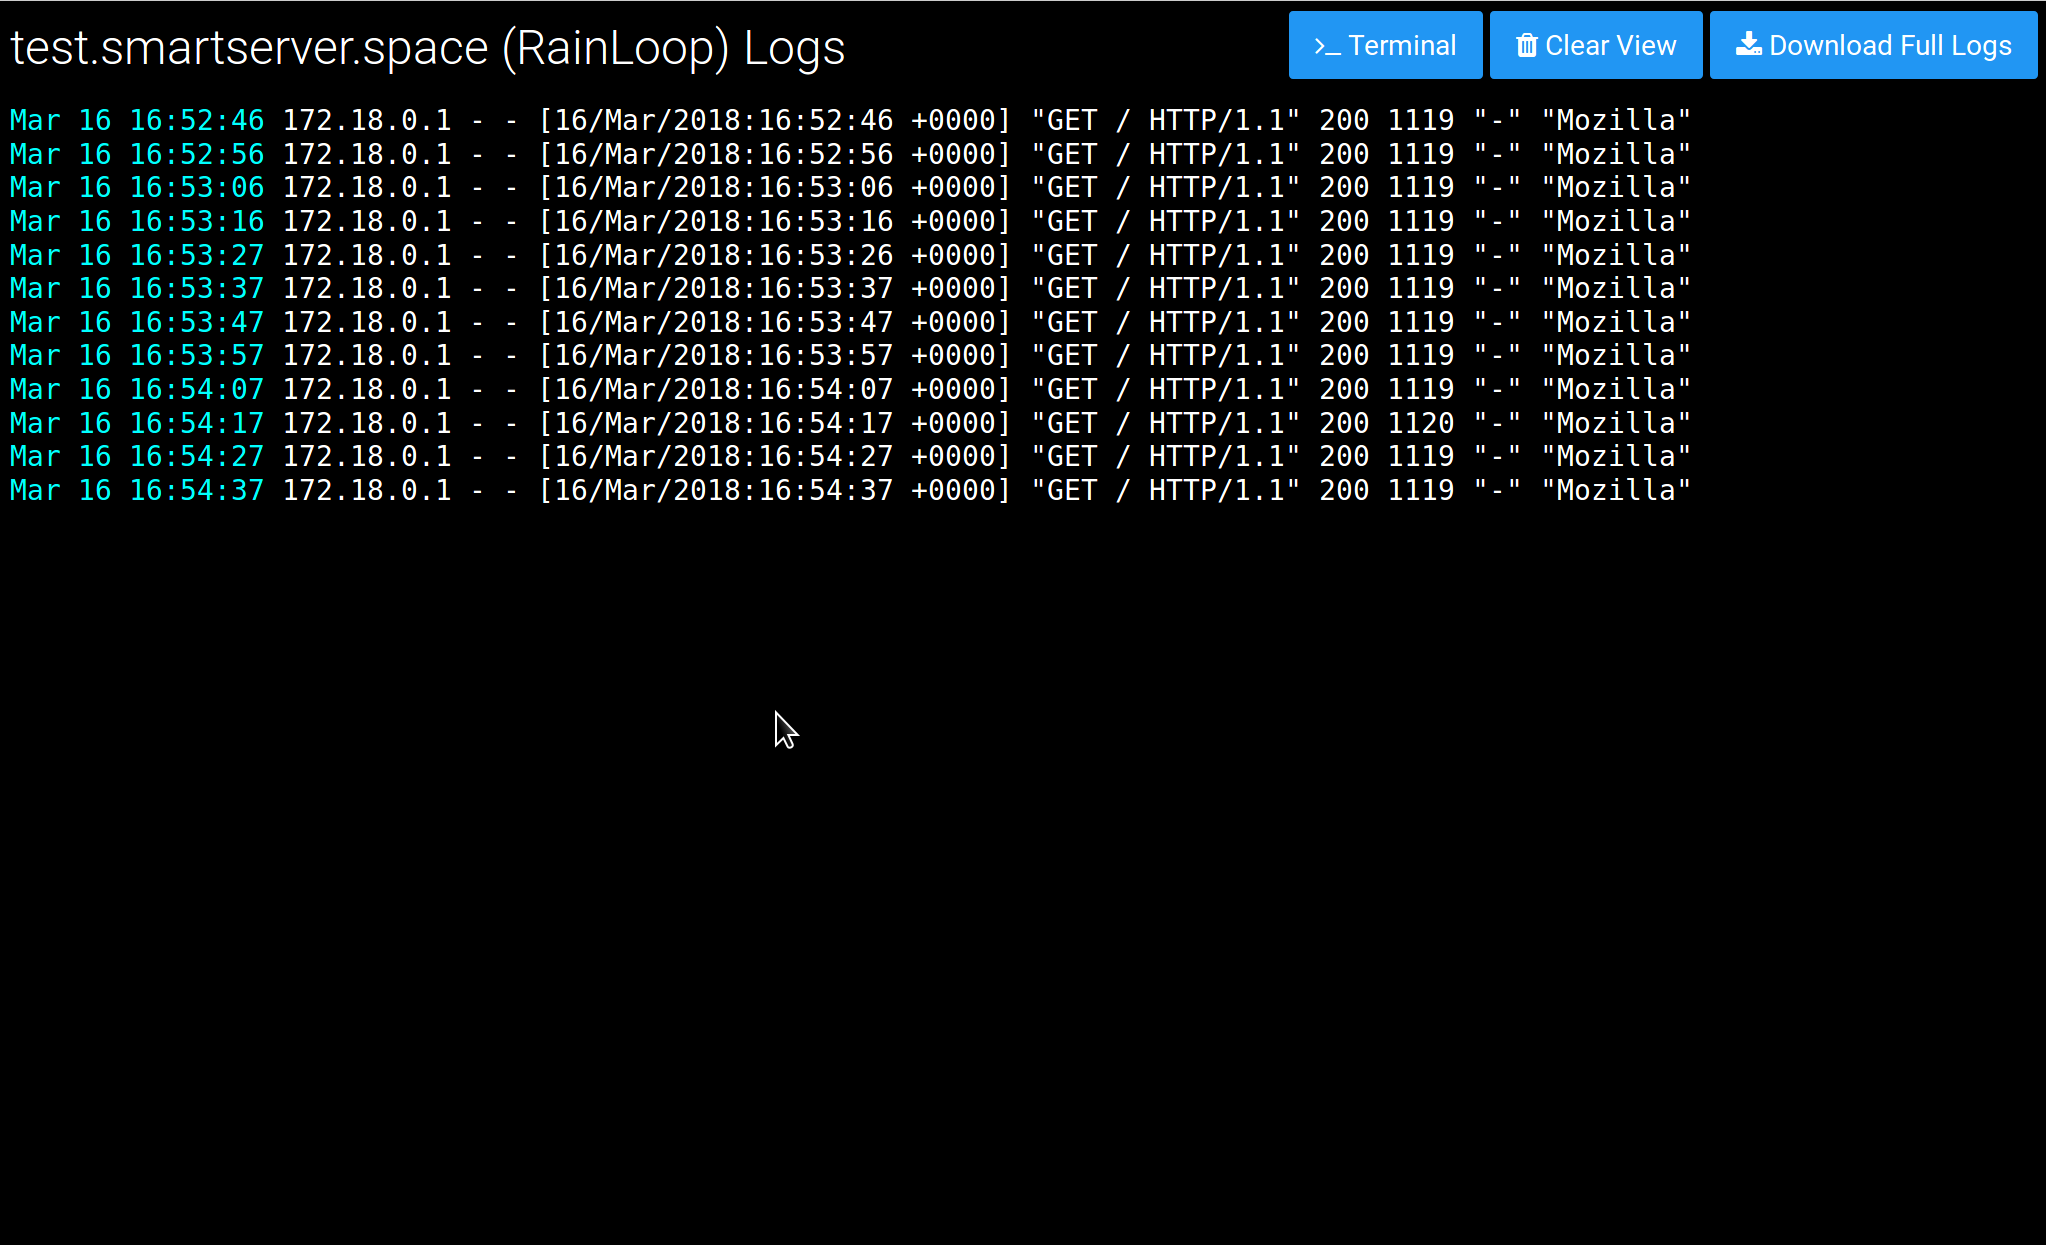Click the Terminal prompt icon
The height and width of the screenshot is (1245, 2046).
point(1327,46)
